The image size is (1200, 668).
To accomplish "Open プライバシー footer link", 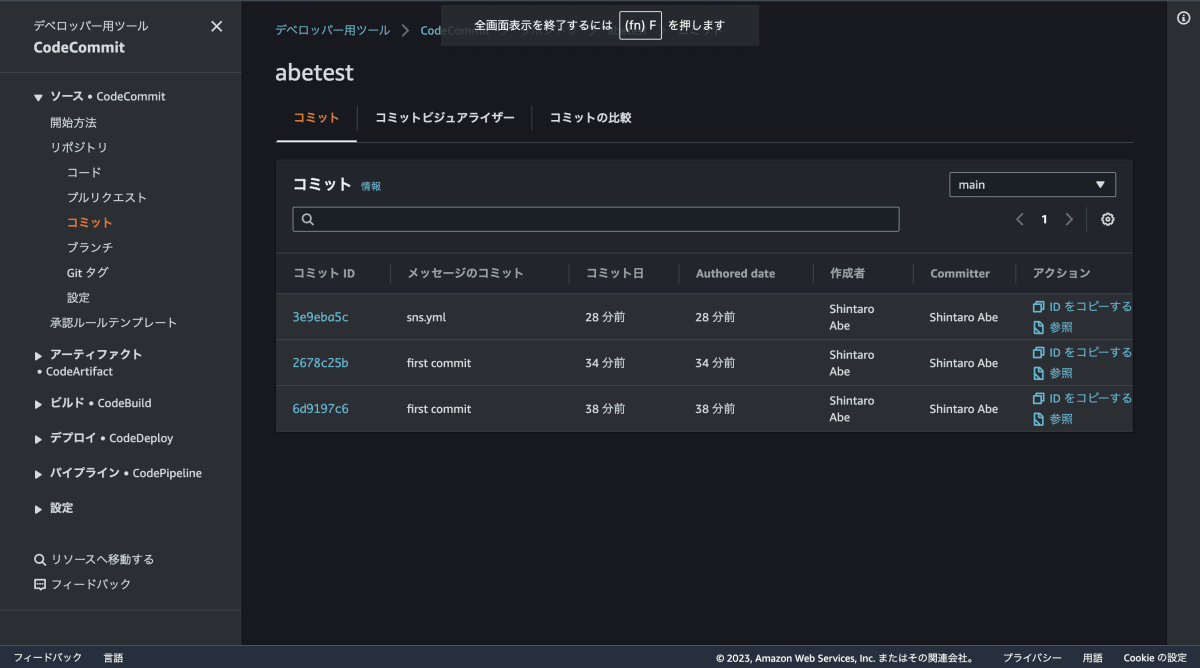I will pos(1032,657).
